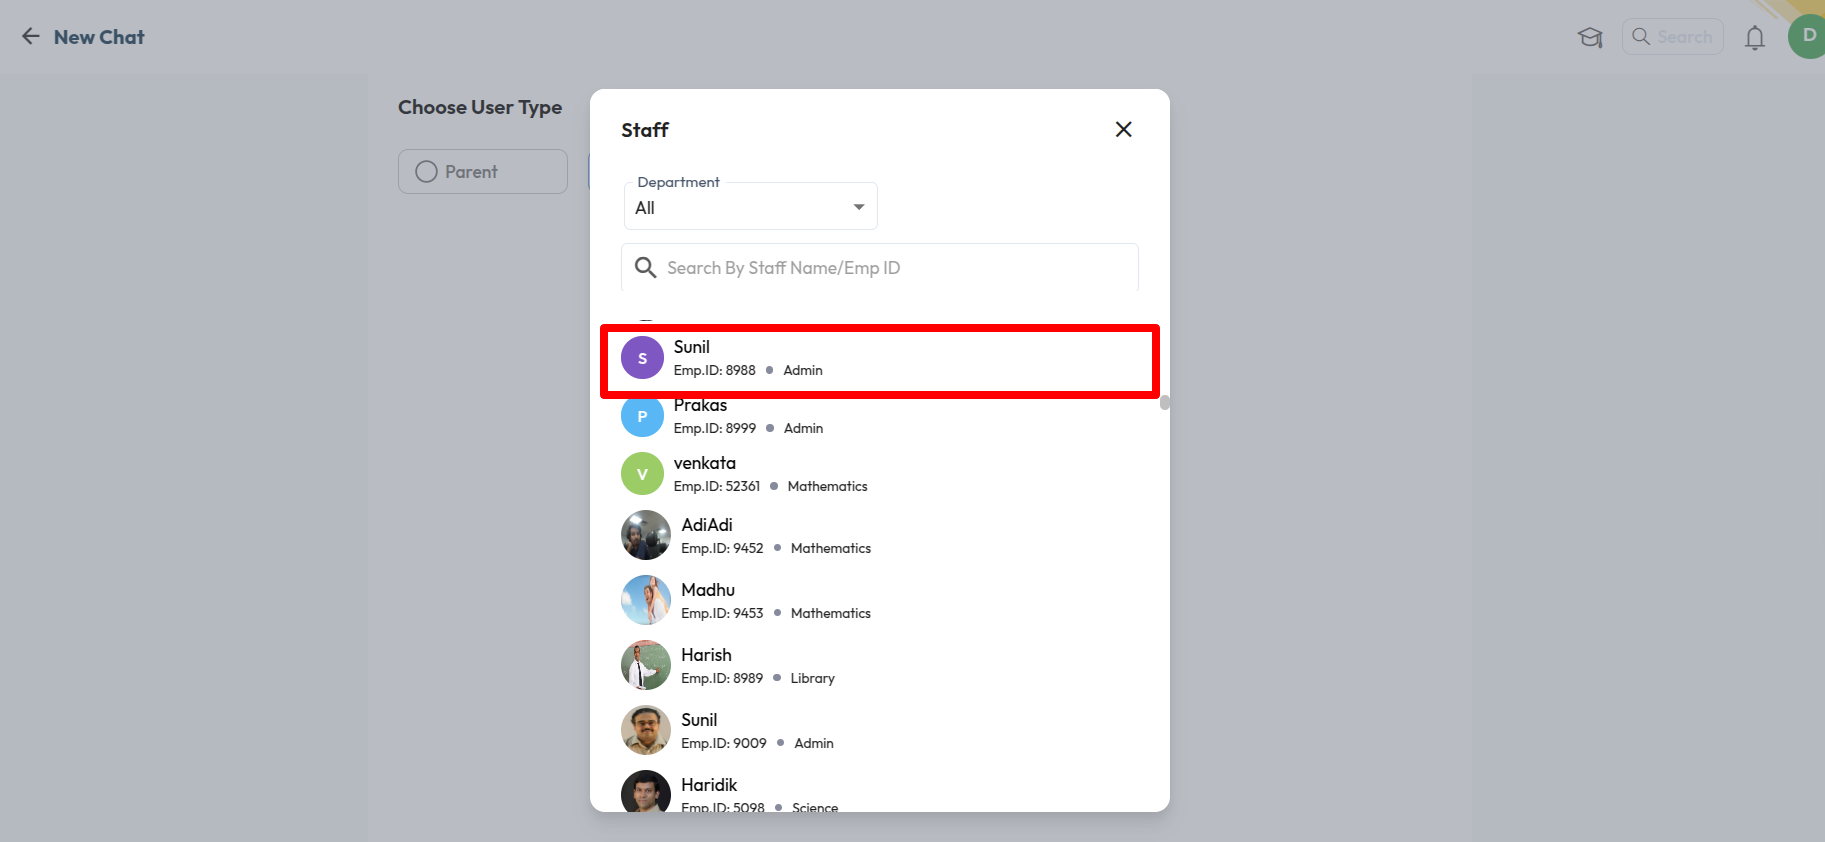Screen dimensions: 1825x842
Task: Click the purple S avatar for Sunil
Action: pos(642,358)
